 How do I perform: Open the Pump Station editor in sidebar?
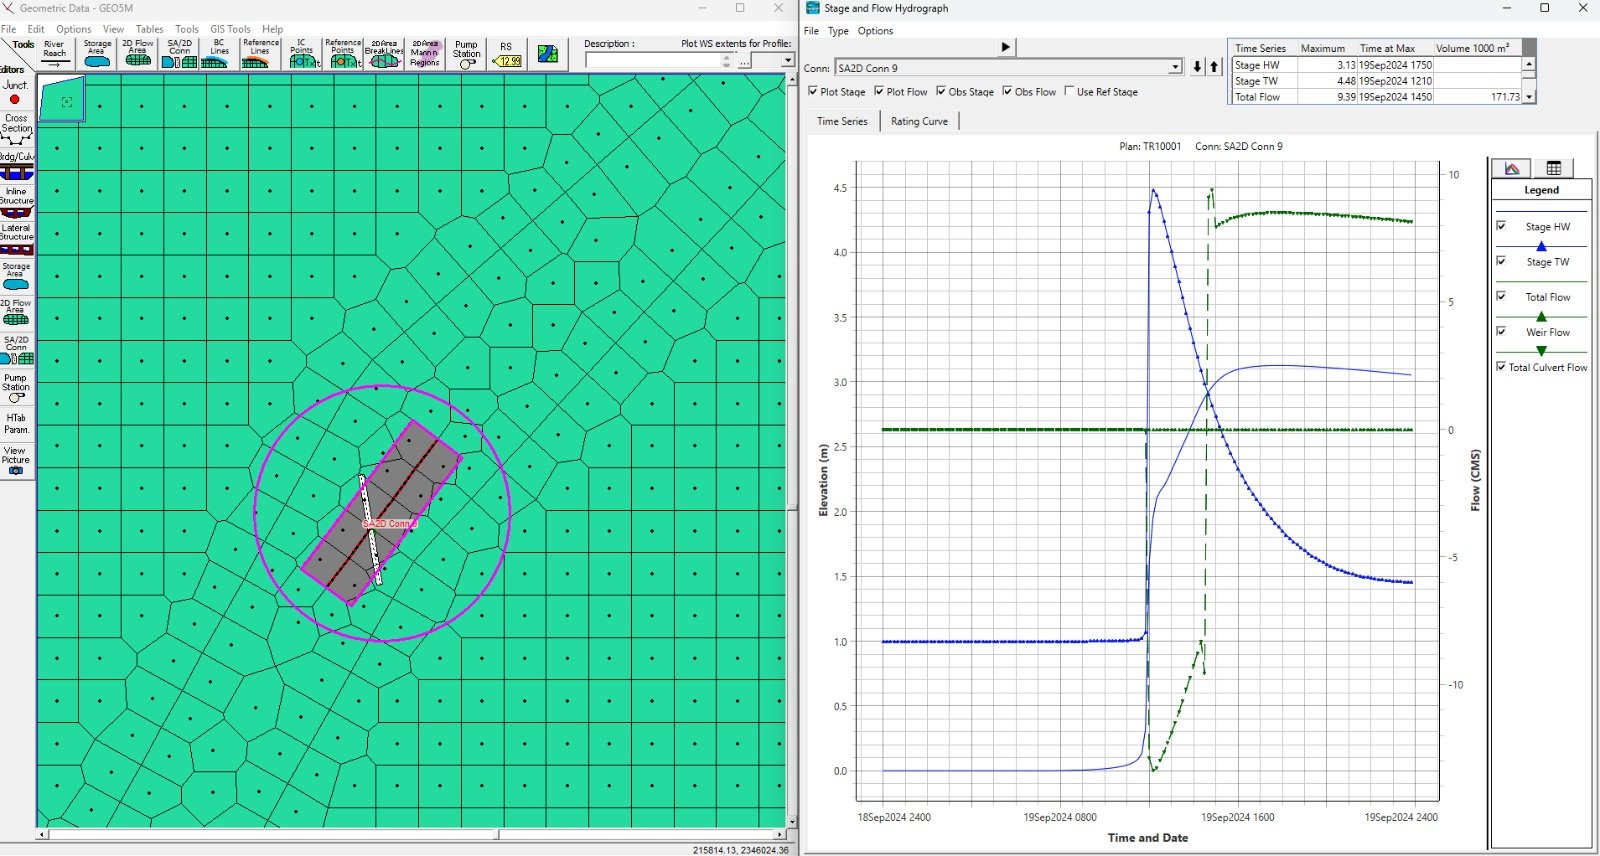click(16, 389)
